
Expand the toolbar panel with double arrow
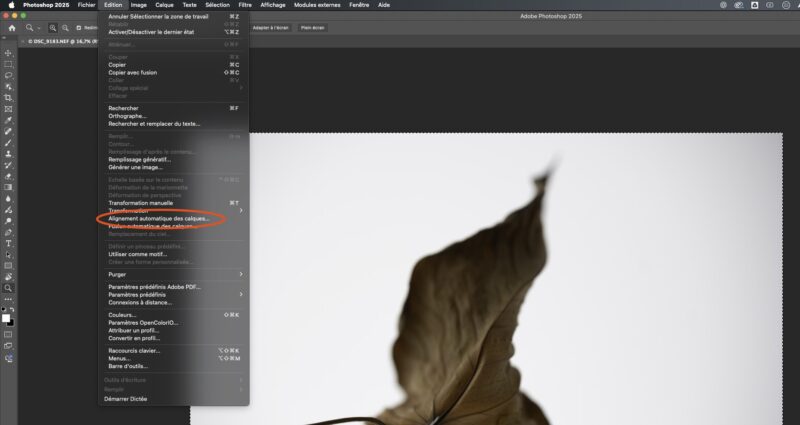[x=4, y=38]
